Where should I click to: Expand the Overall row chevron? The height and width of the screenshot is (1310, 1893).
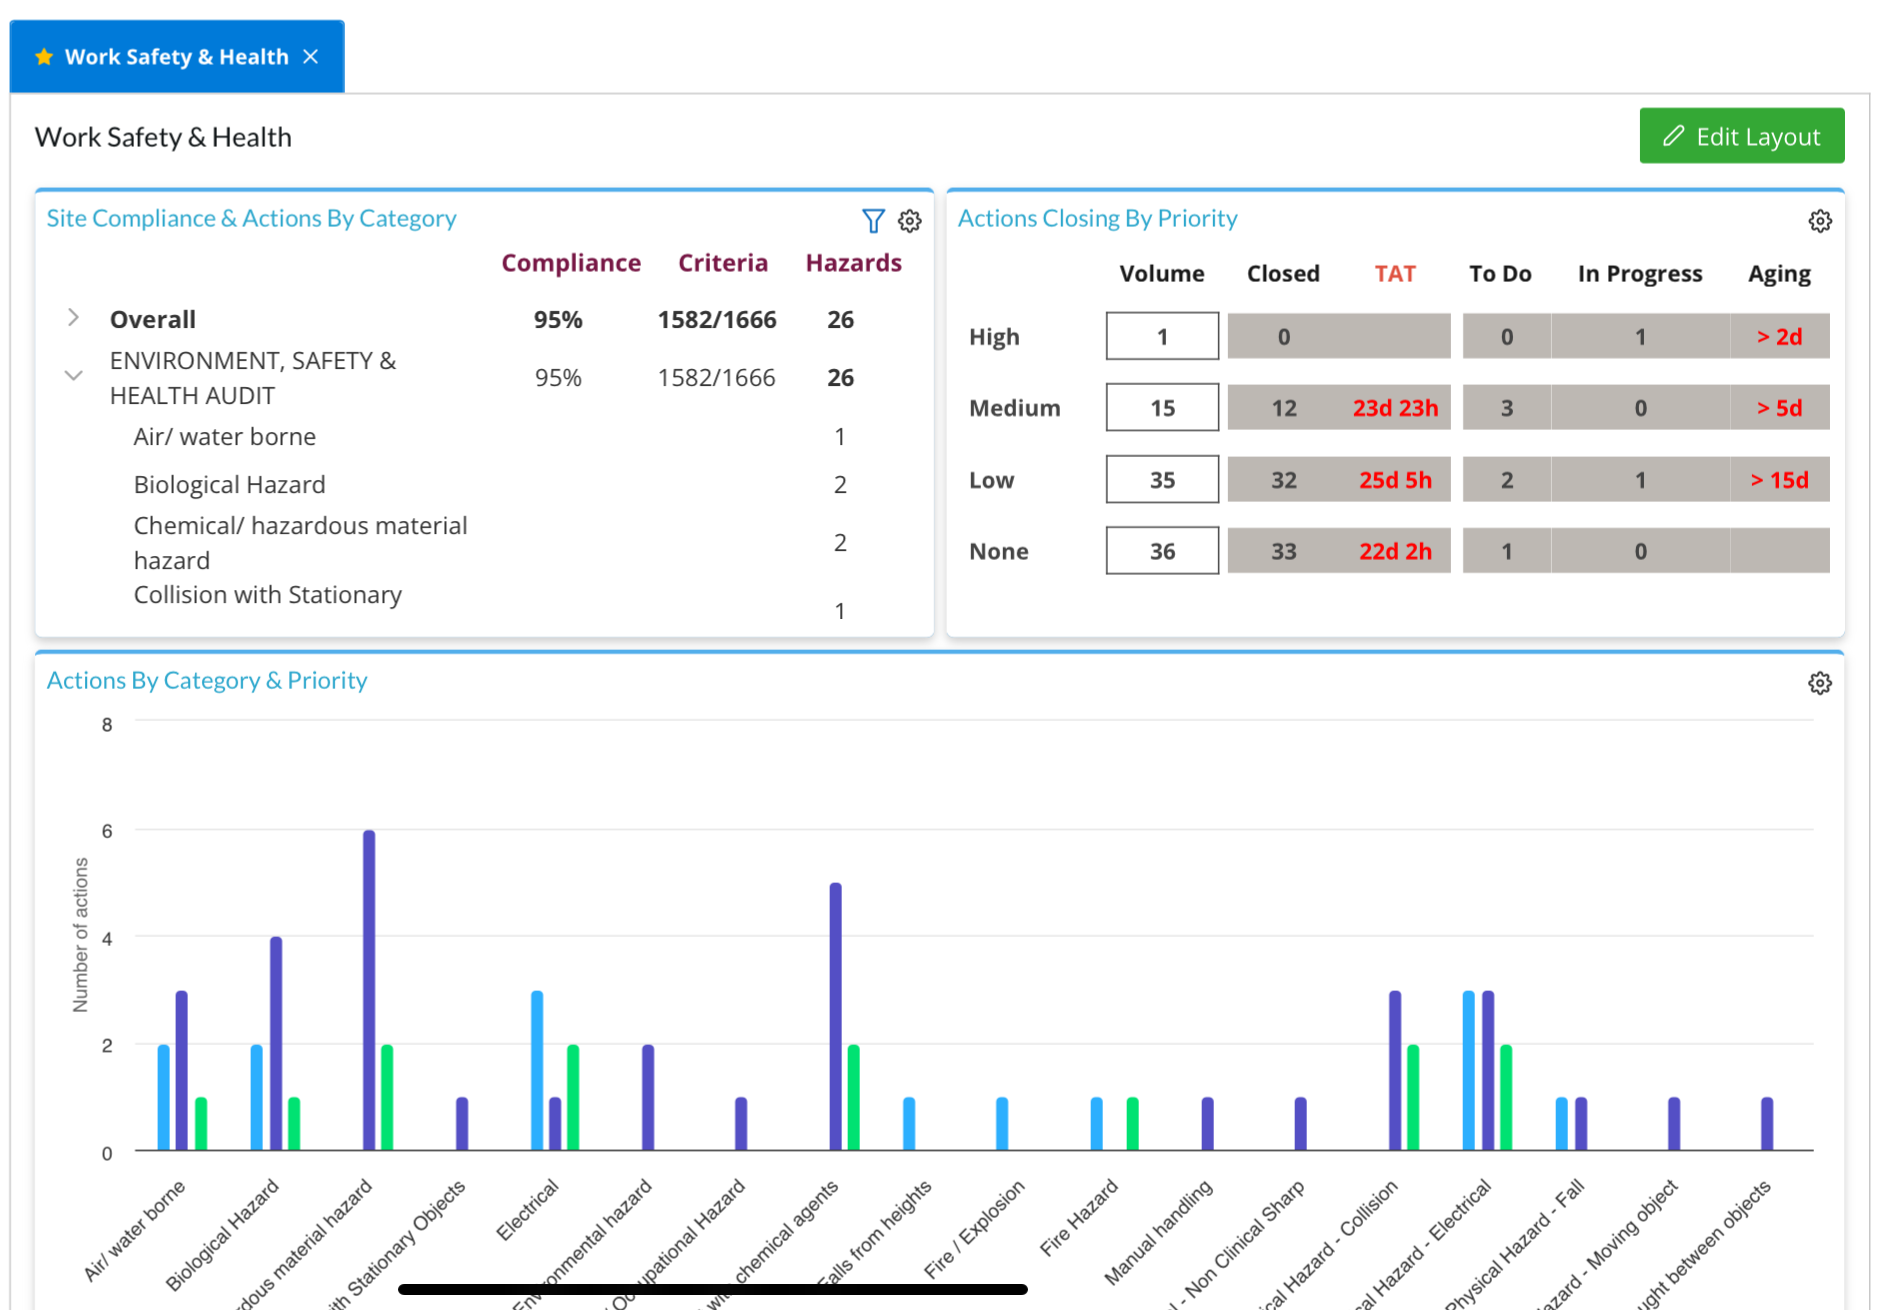tap(73, 318)
